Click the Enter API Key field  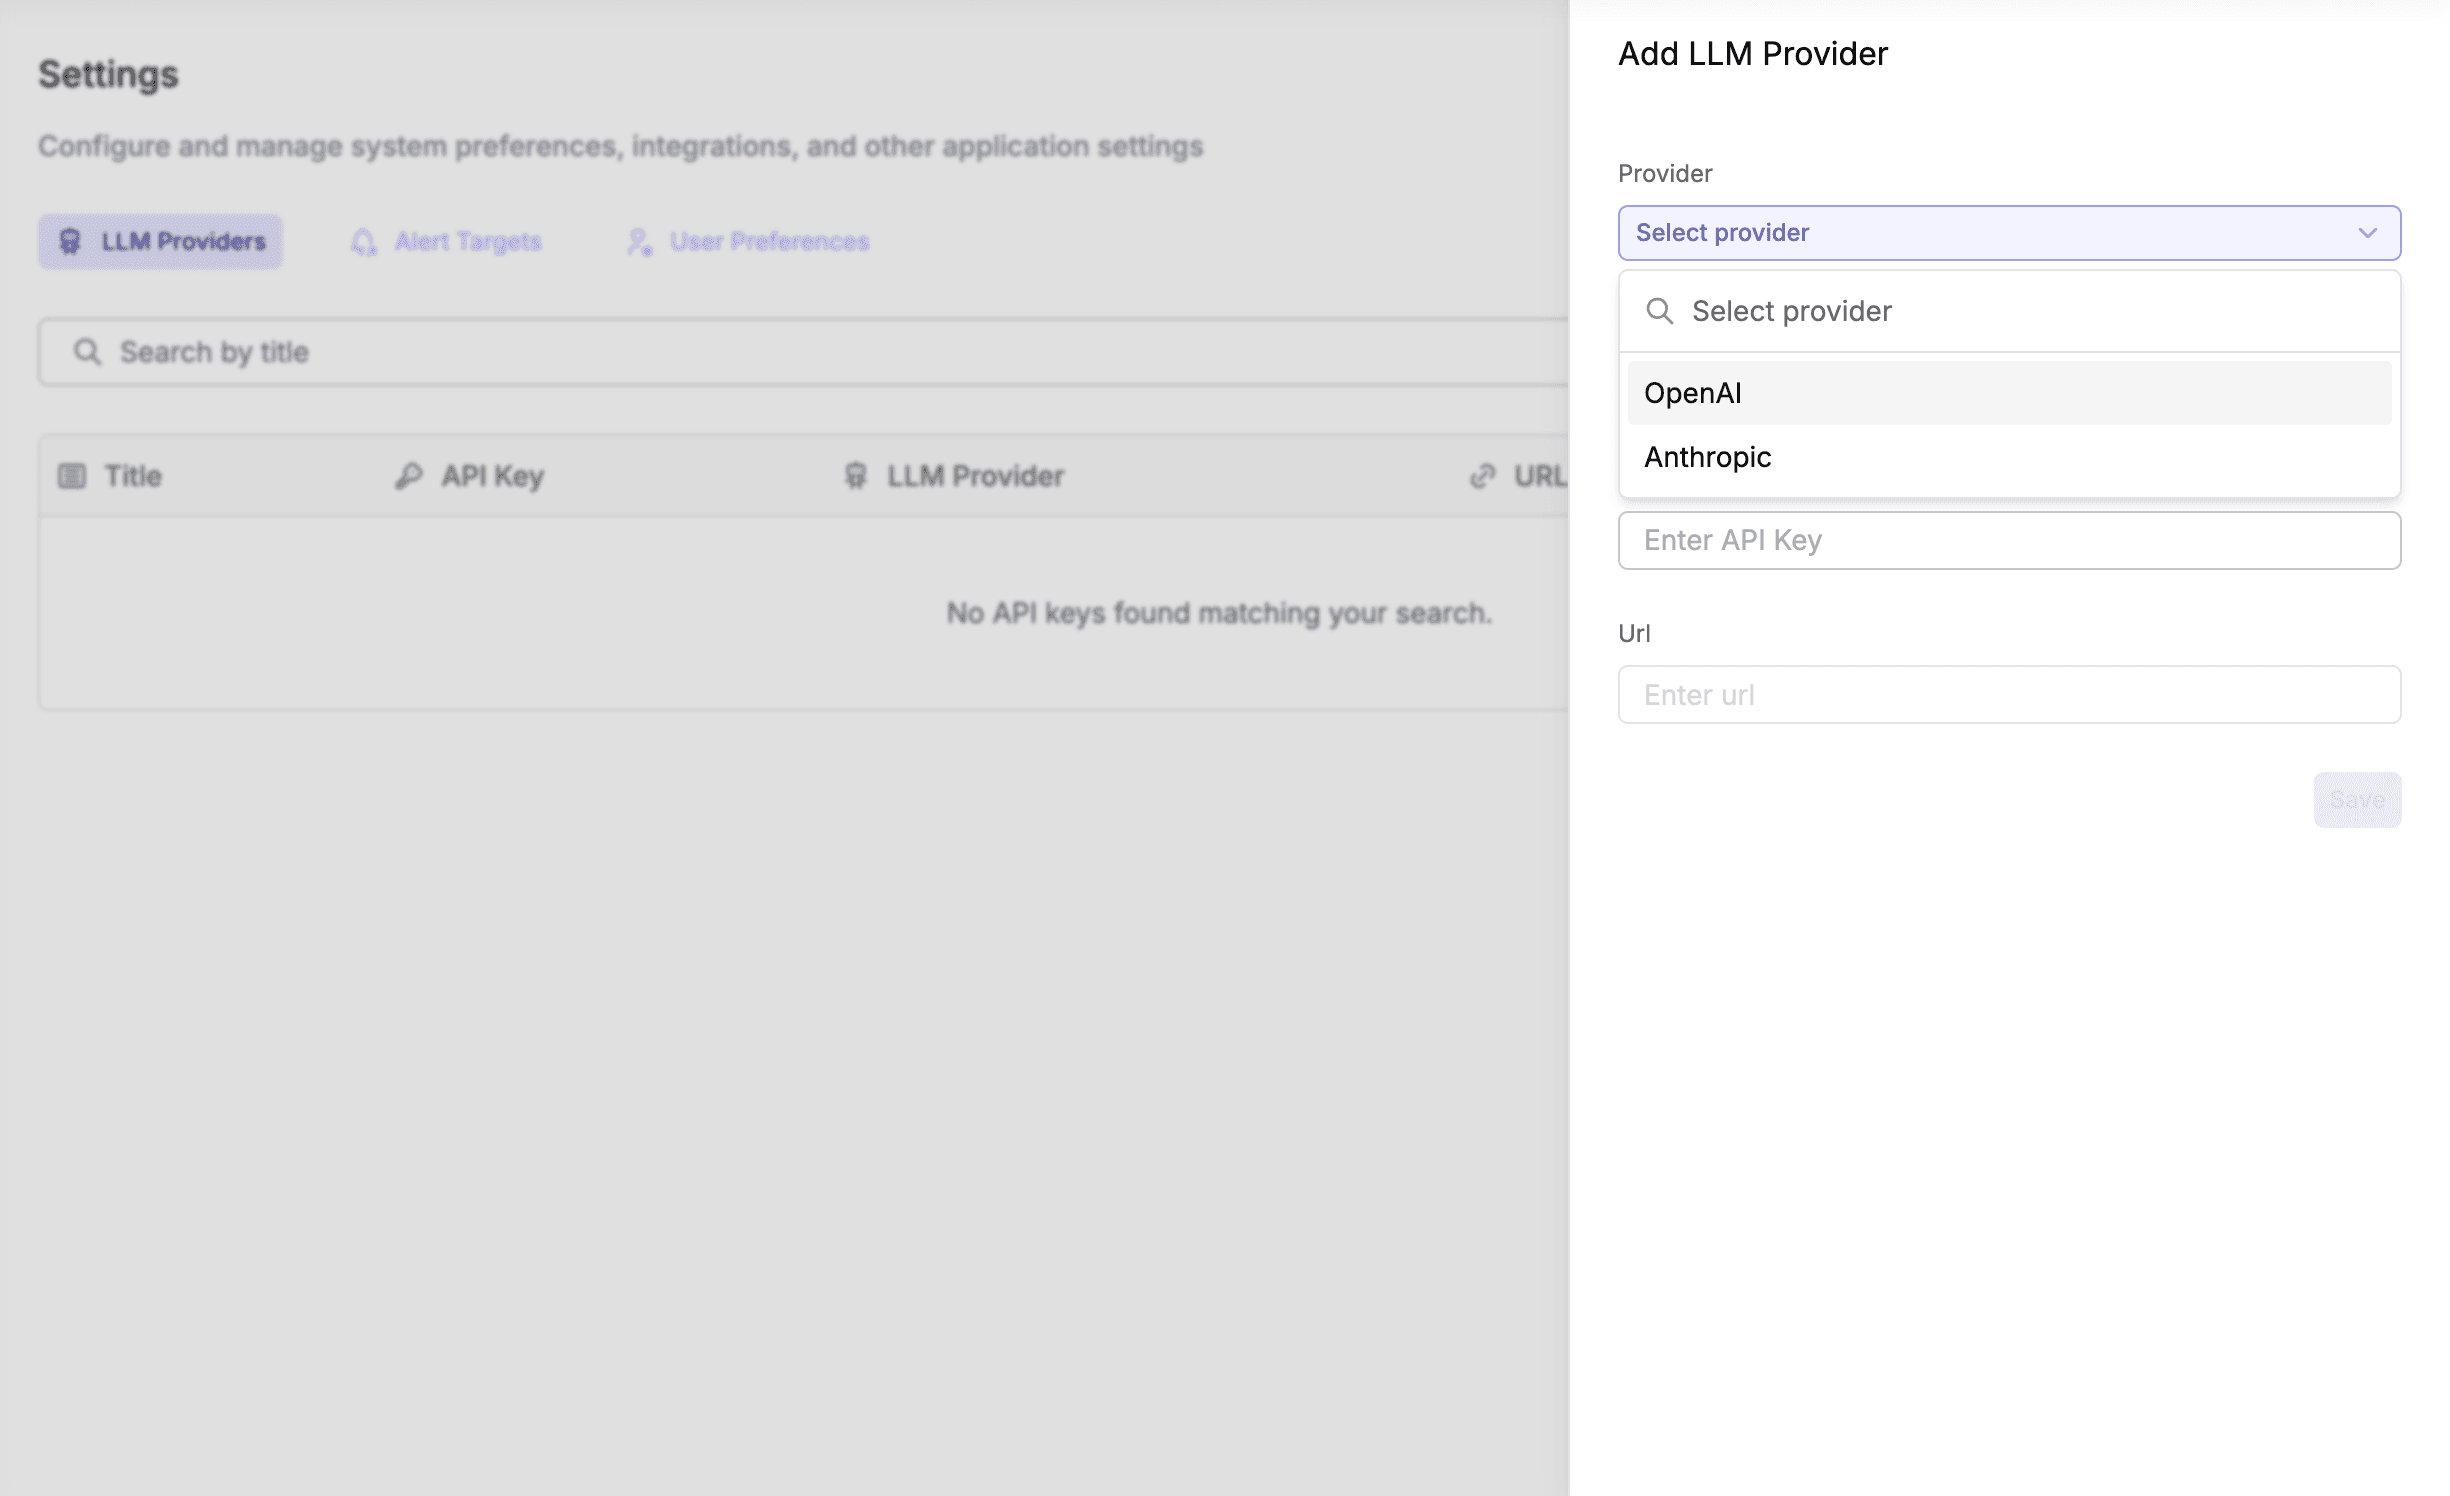point(2008,540)
